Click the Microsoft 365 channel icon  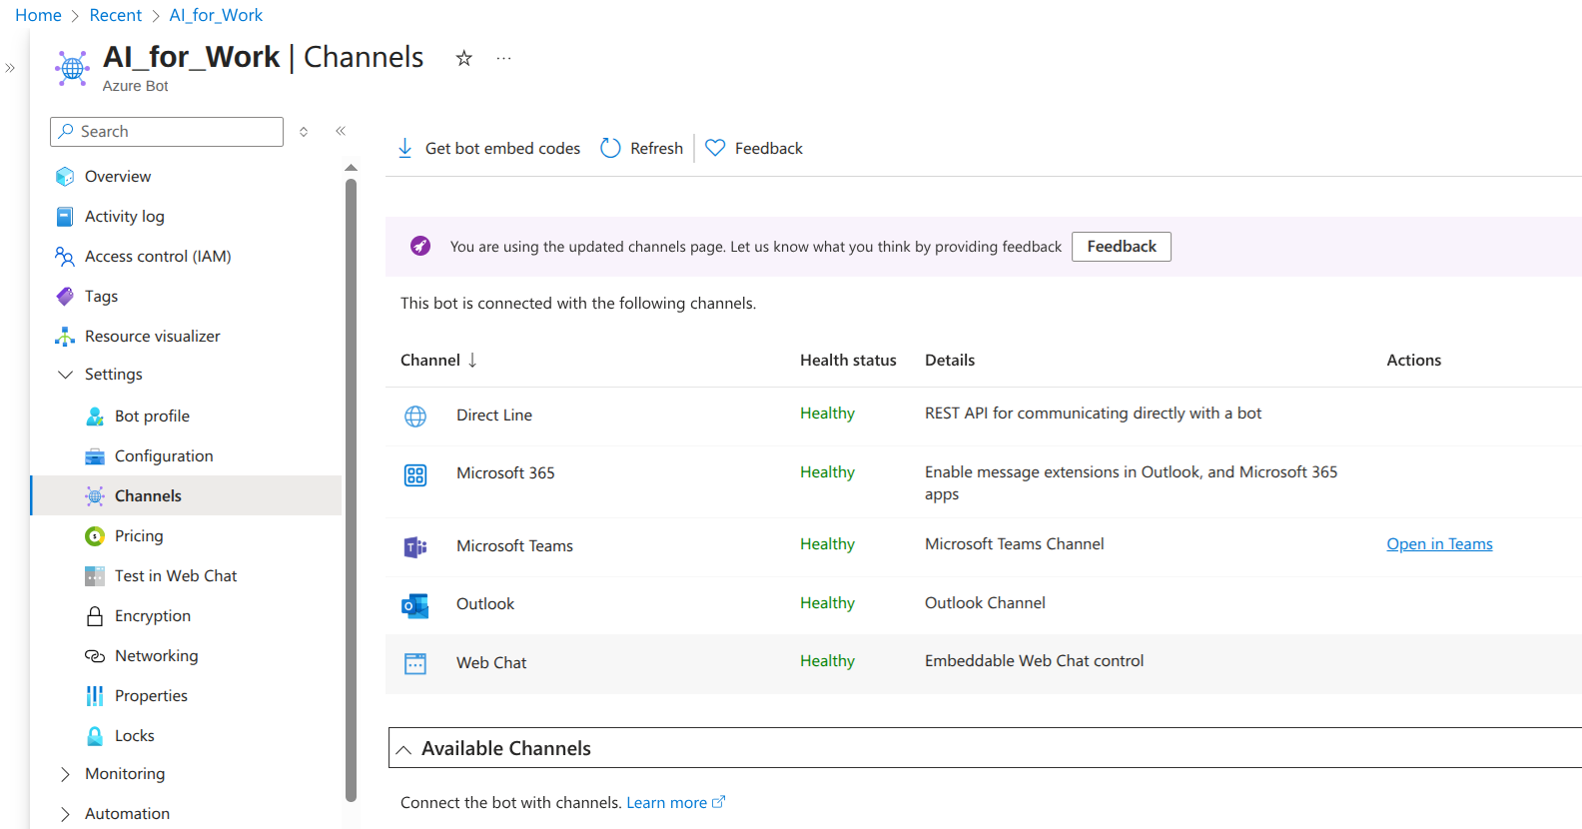(x=415, y=475)
